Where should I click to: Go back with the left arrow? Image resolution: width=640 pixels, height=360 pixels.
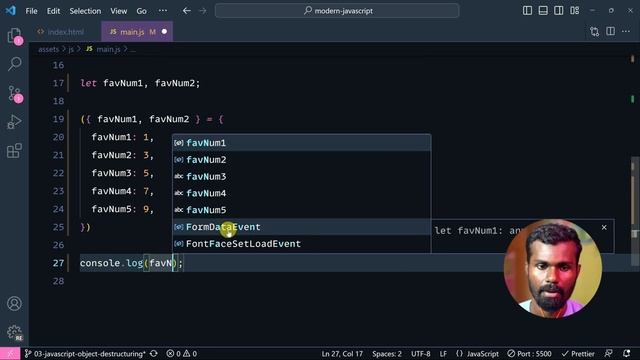click(187, 11)
